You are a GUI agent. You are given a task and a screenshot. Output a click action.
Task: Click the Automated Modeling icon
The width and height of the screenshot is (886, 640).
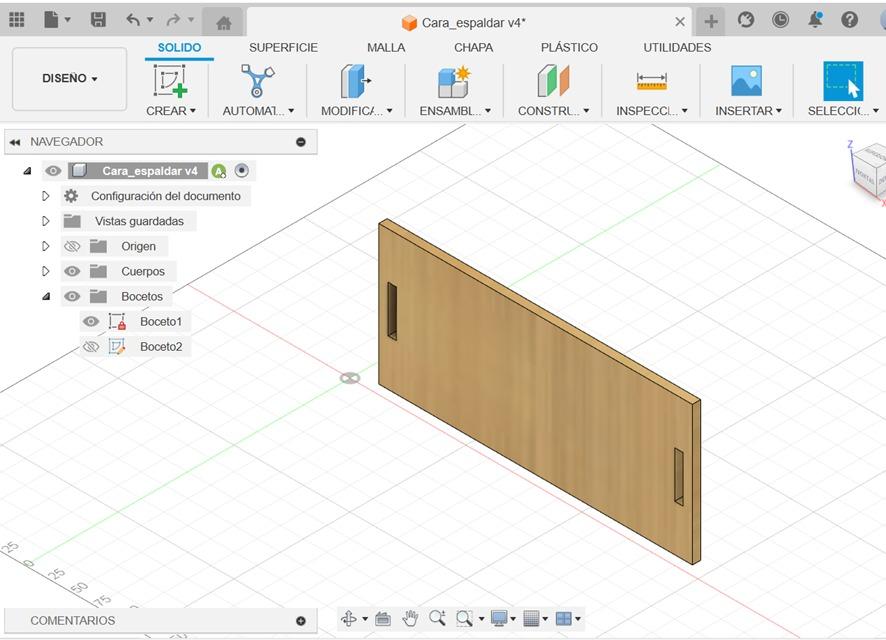click(x=257, y=81)
